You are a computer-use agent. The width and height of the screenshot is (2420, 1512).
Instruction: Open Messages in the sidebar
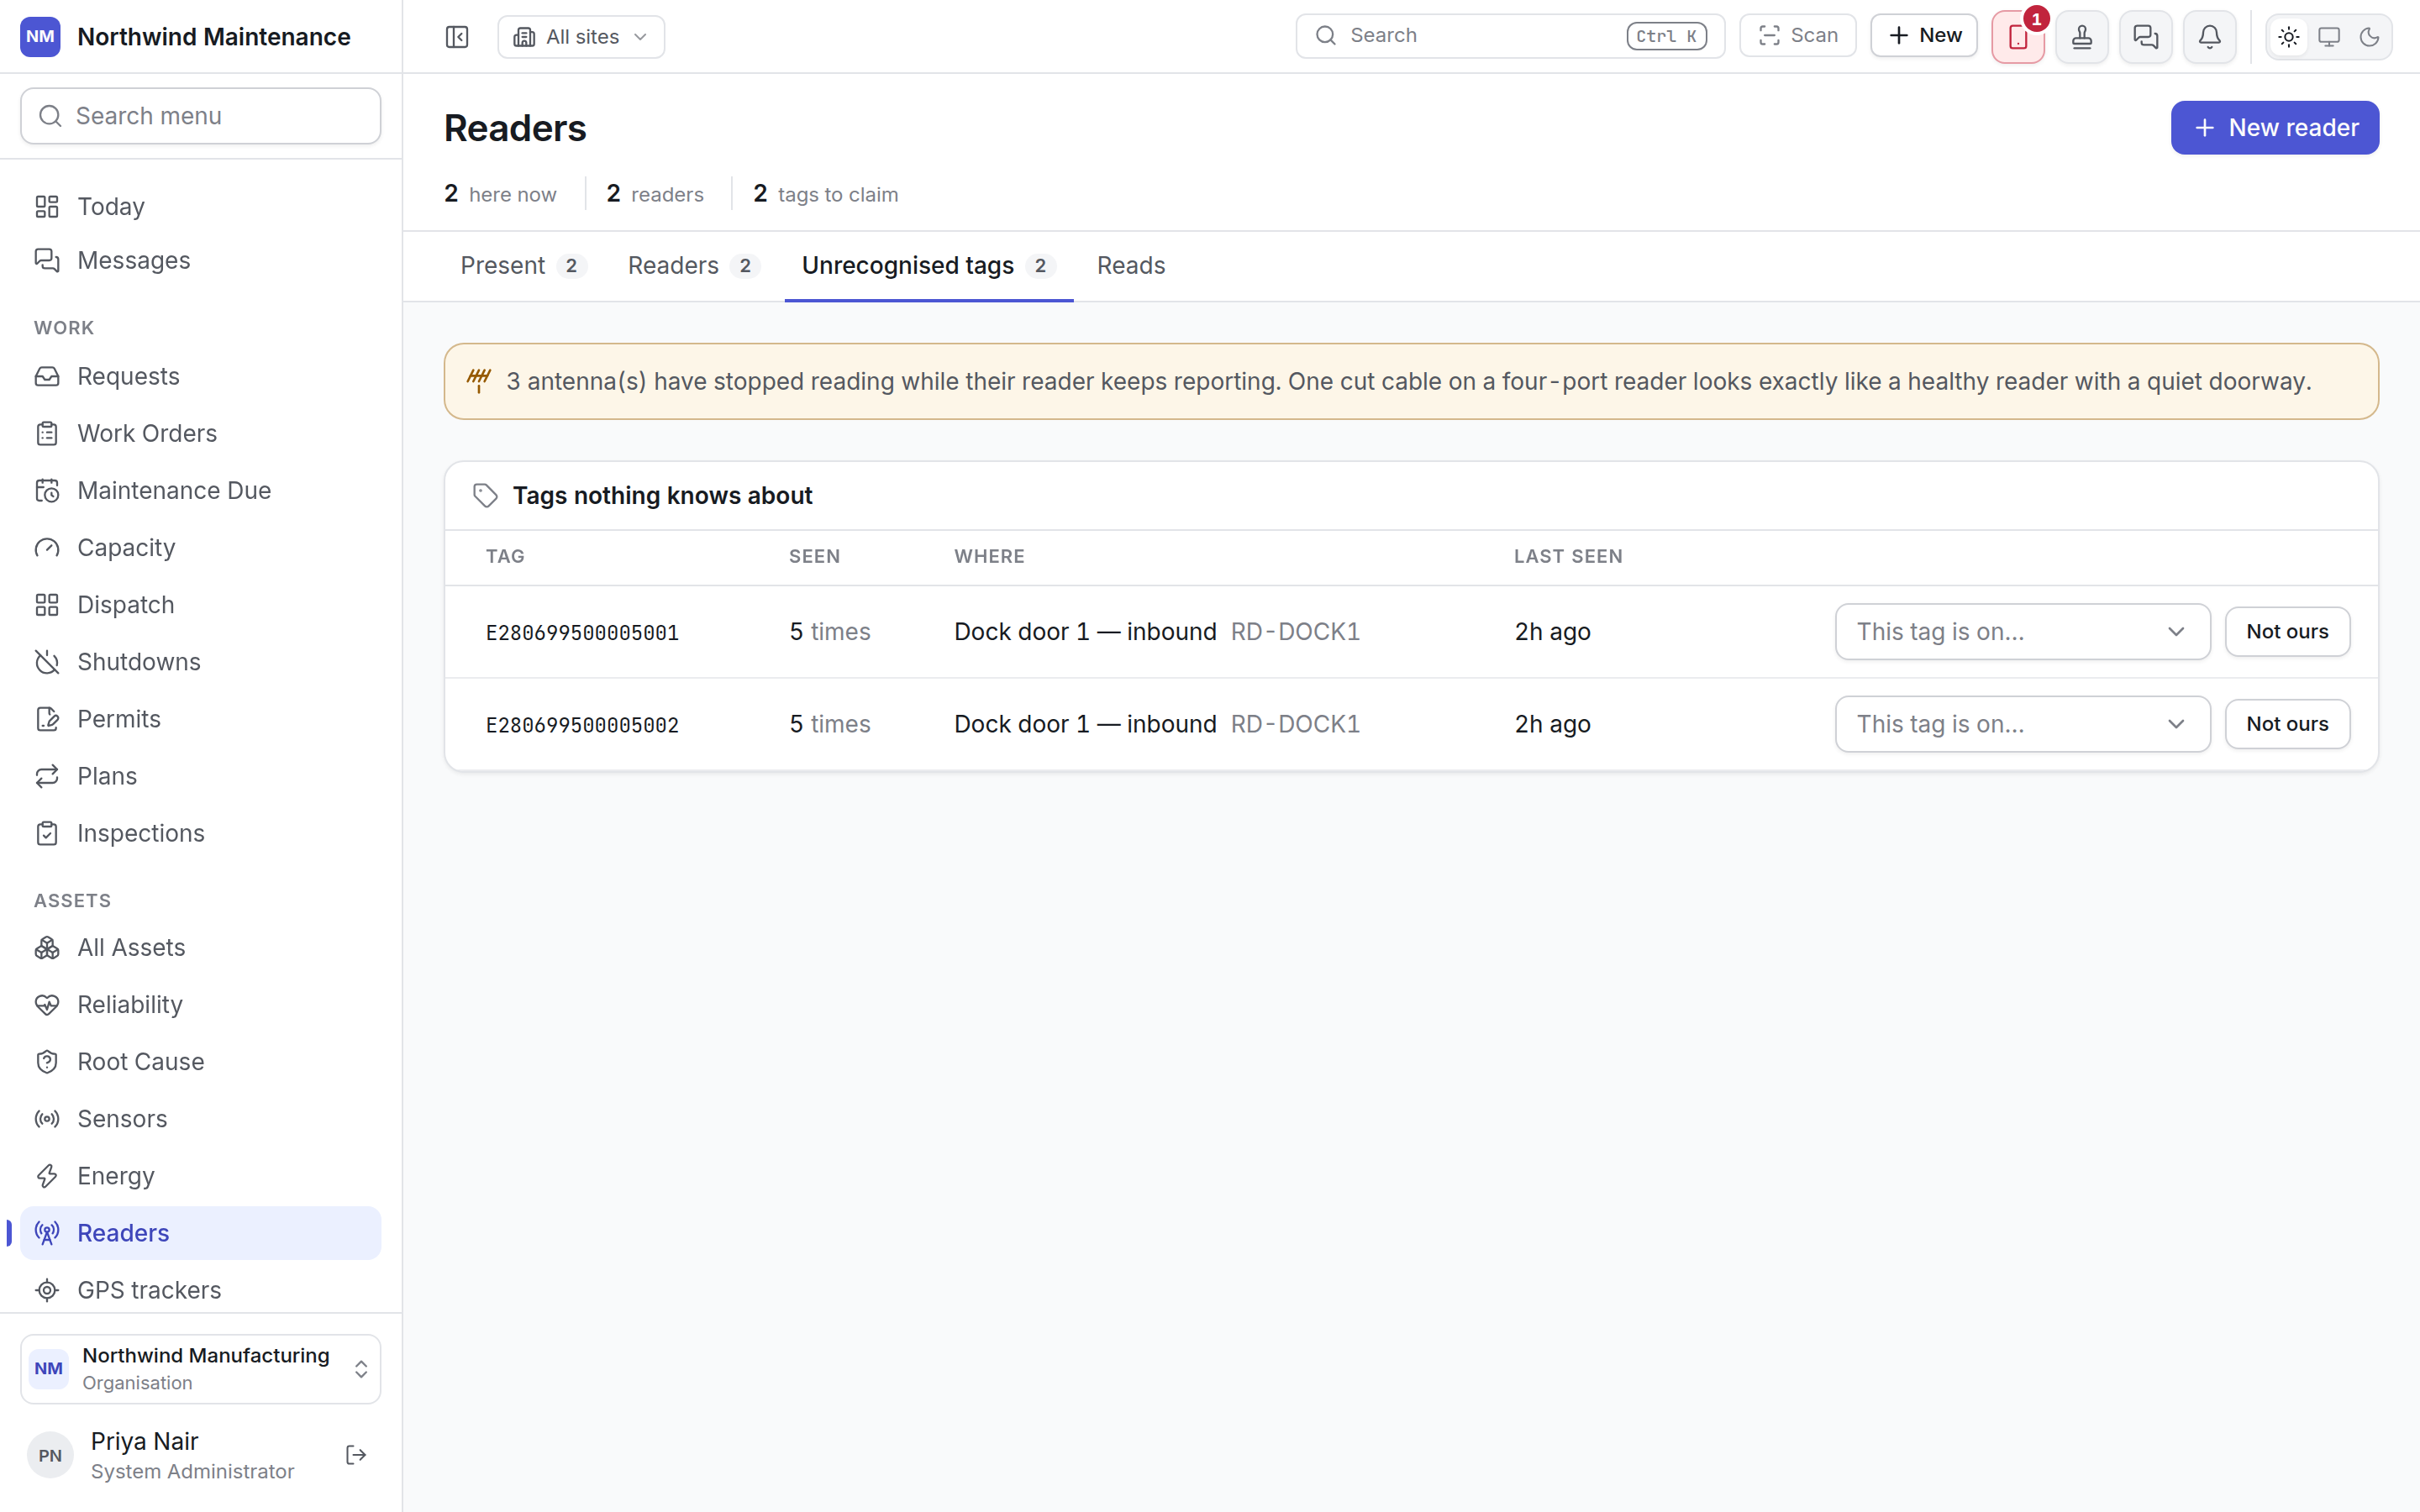(x=200, y=260)
